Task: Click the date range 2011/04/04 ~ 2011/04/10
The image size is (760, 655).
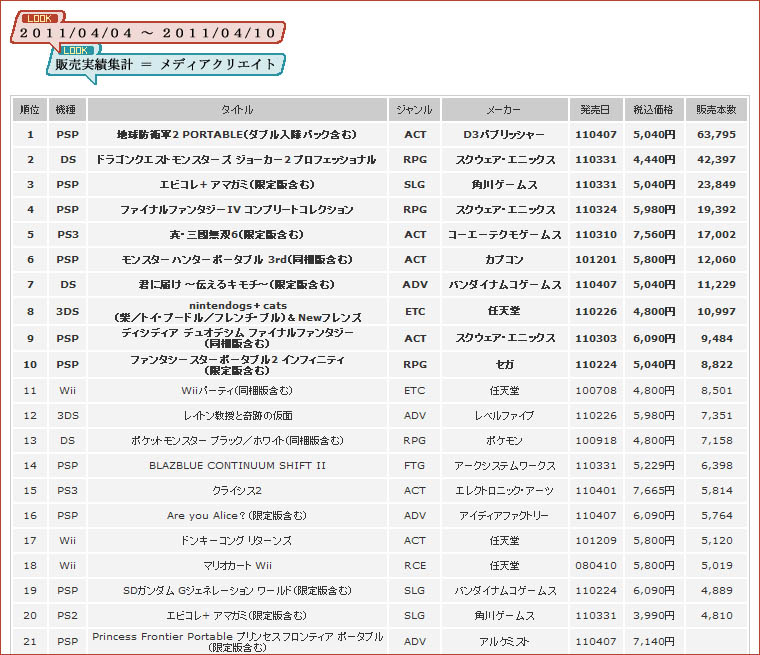Action: pos(147,33)
